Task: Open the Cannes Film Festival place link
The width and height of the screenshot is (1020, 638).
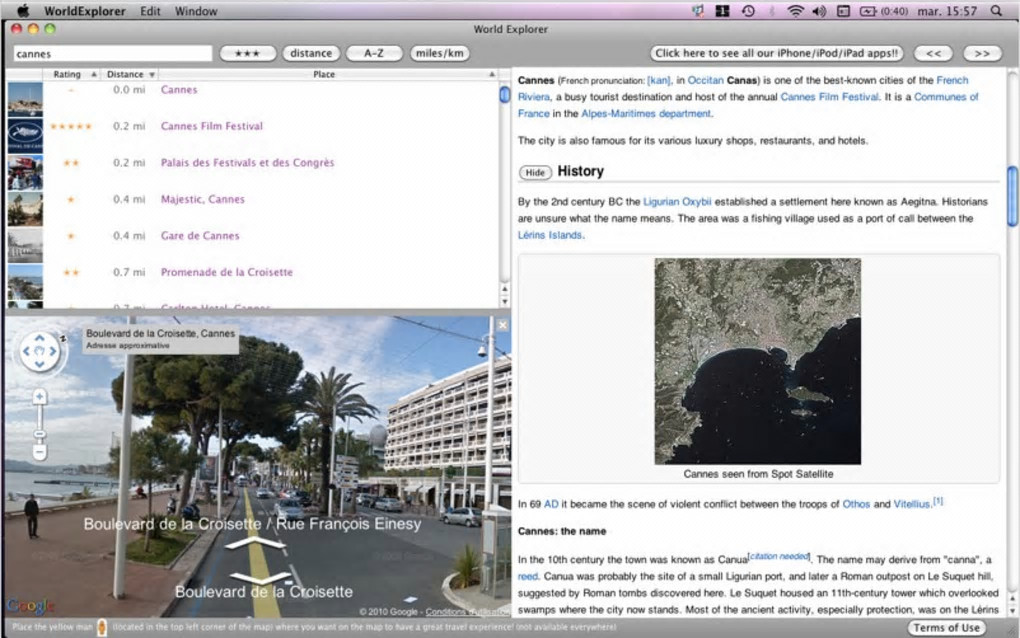Action: coord(212,126)
